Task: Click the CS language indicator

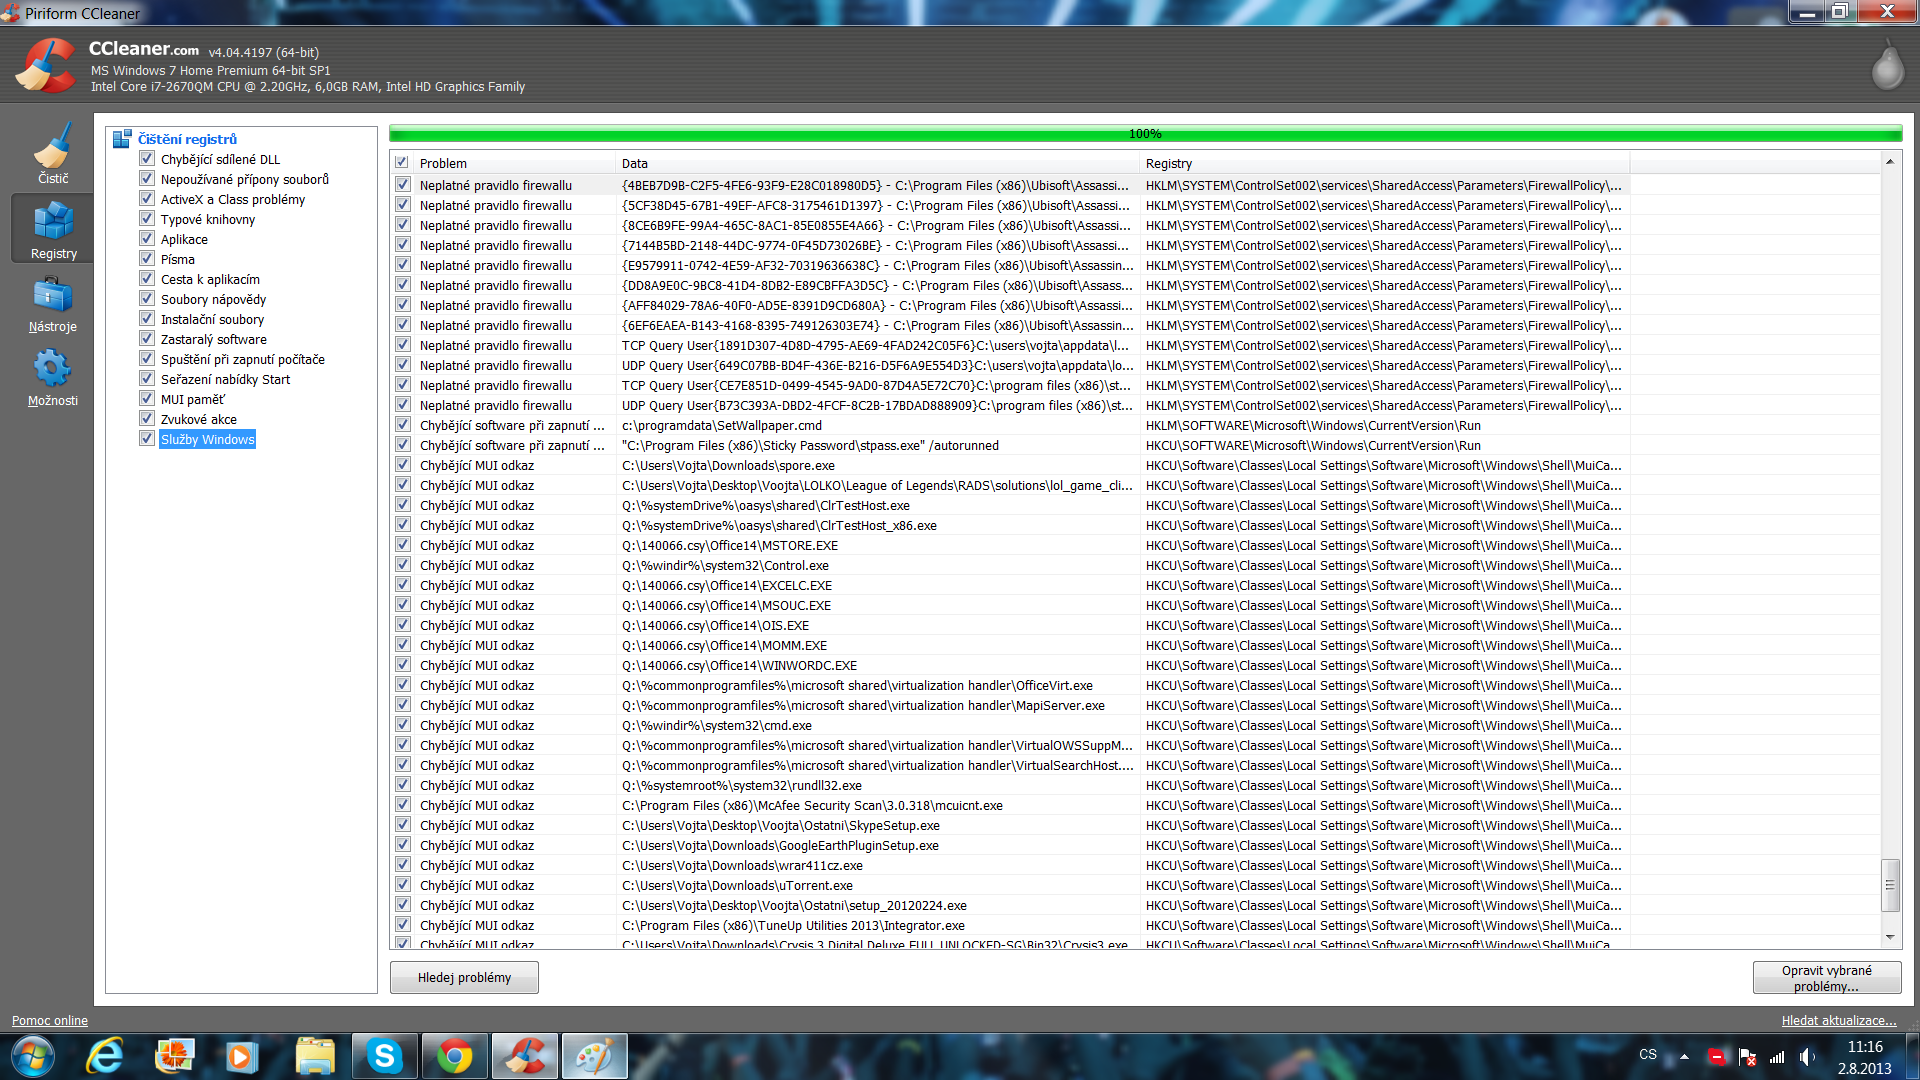Action: 1647,1055
